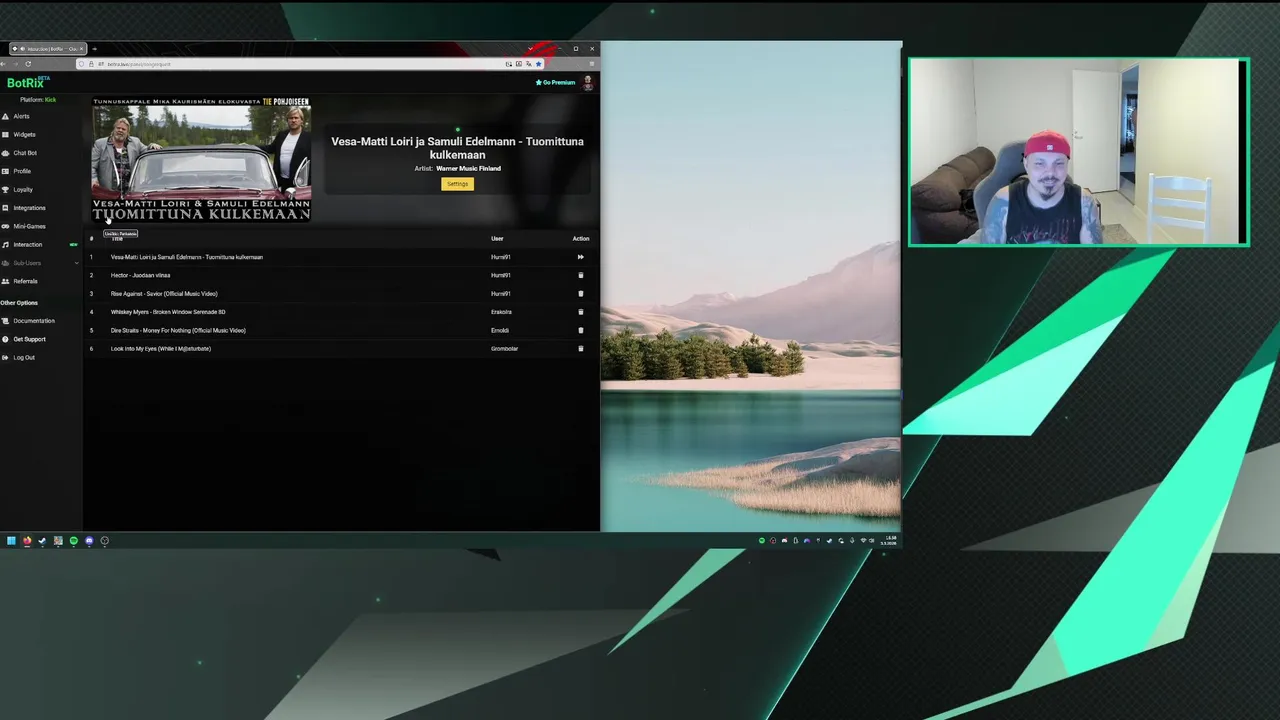Open the Windows Start menu
The width and height of the screenshot is (1280, 720).
tap(11, 541)
